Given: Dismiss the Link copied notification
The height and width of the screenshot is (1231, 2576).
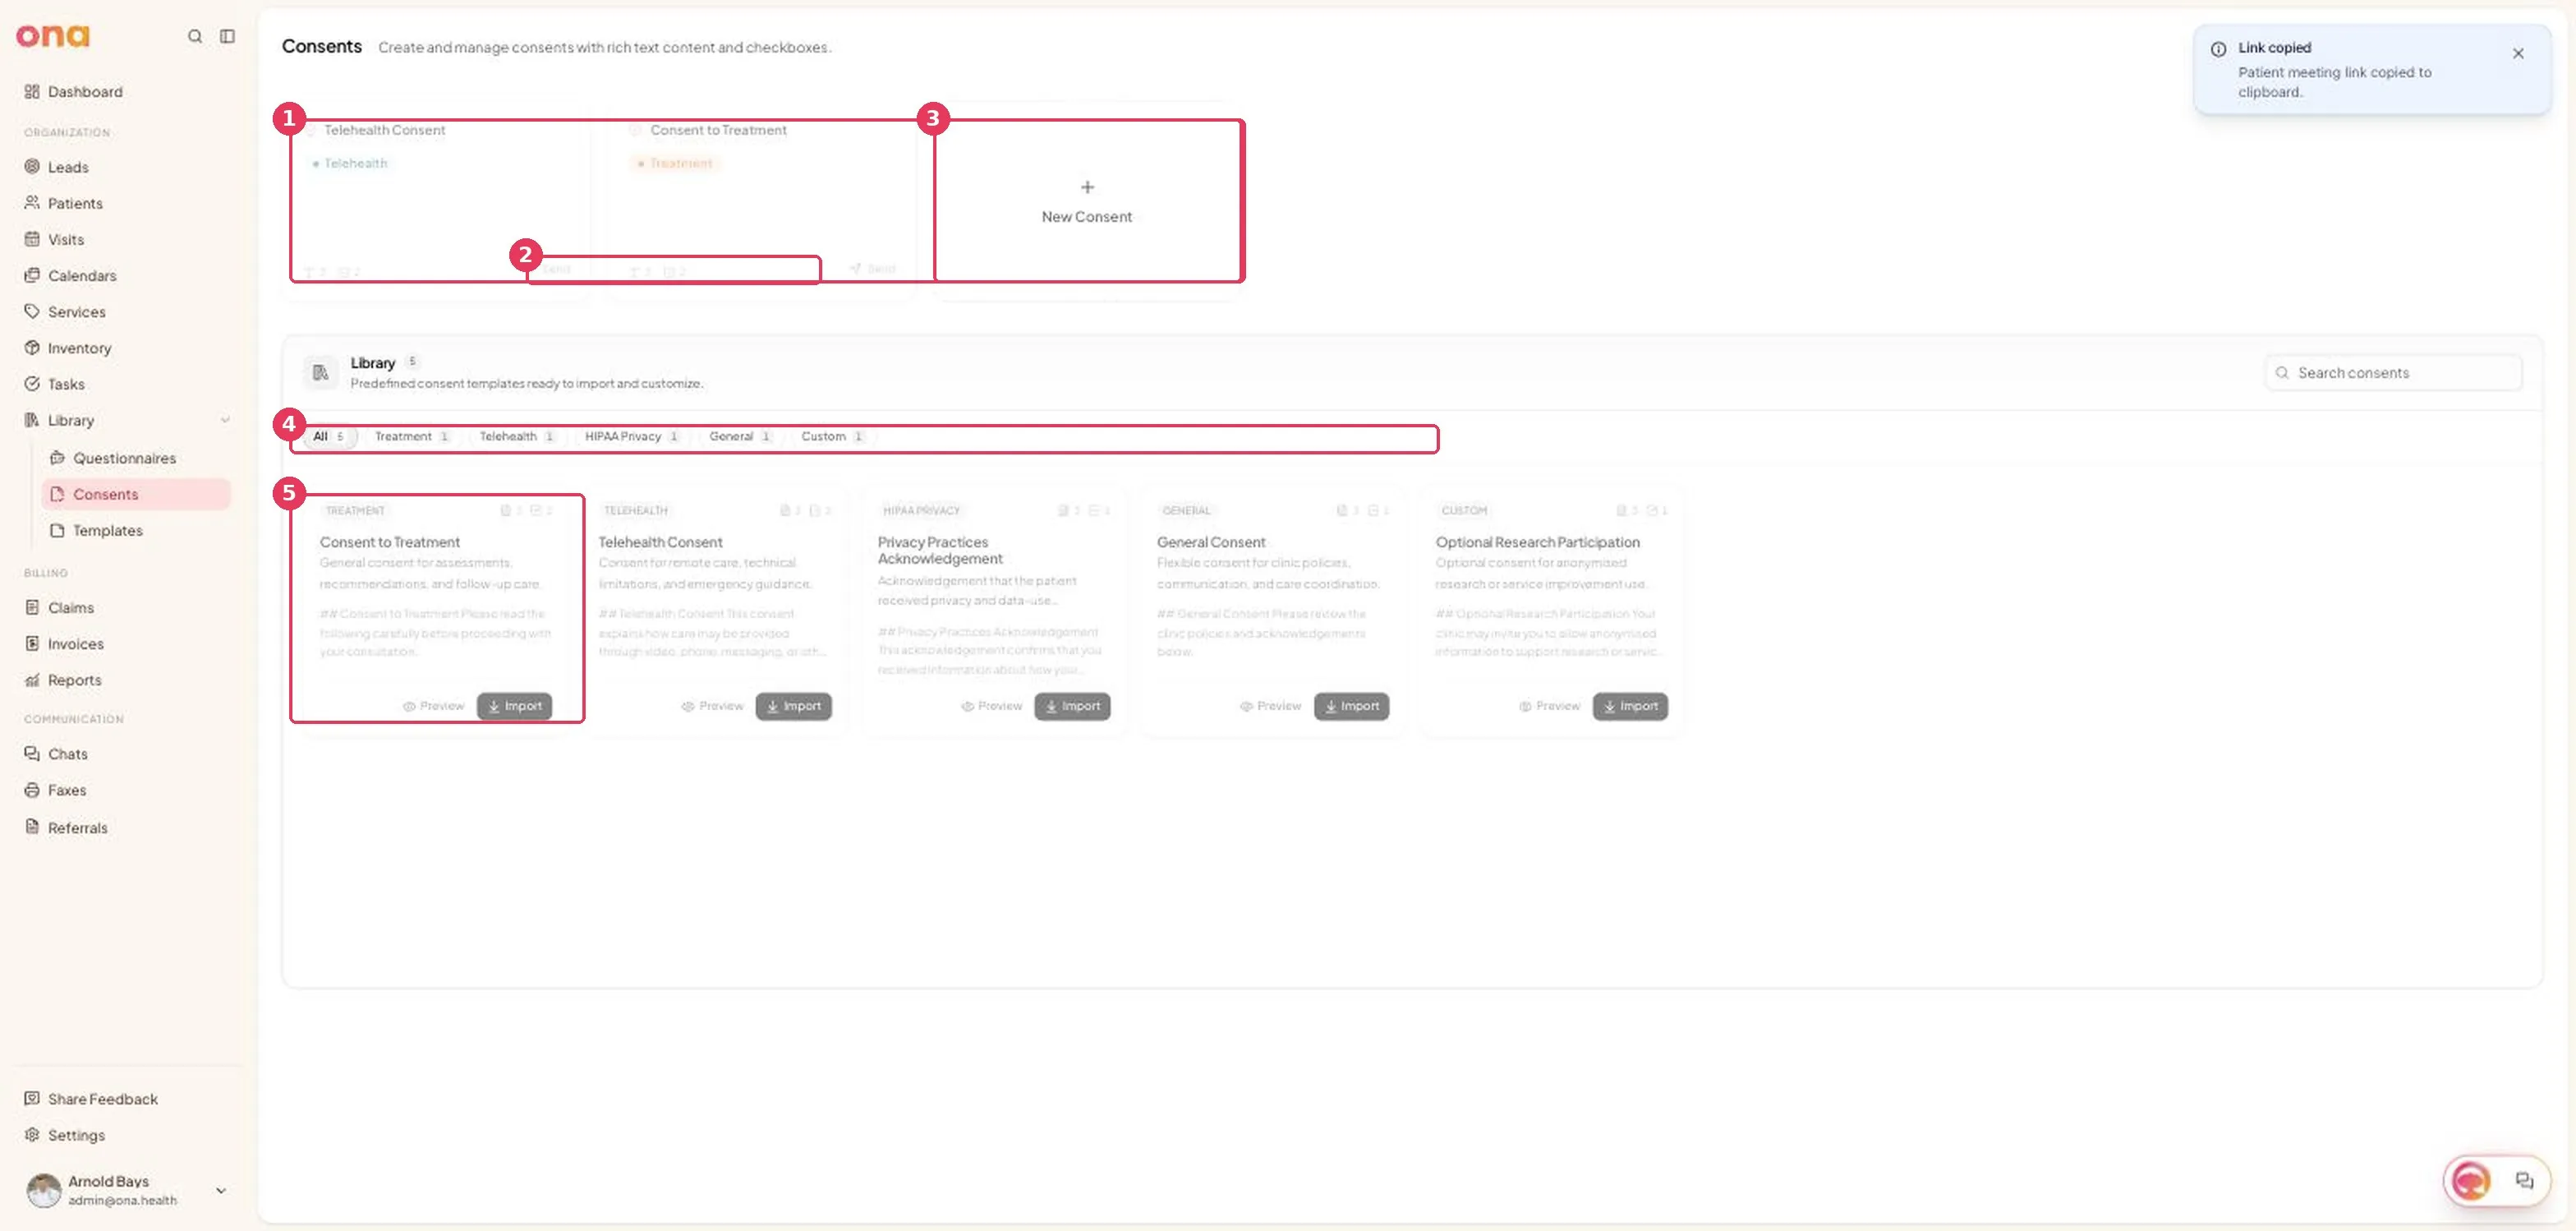Looking at the screenshot, I should pos(2518,53).
